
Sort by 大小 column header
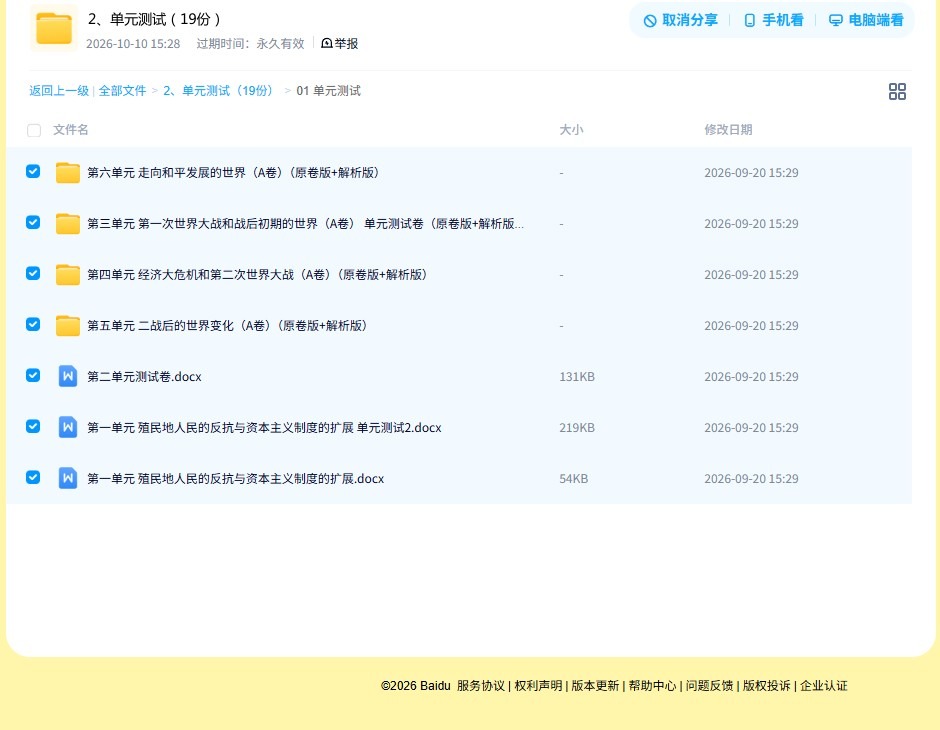point(571,129)
